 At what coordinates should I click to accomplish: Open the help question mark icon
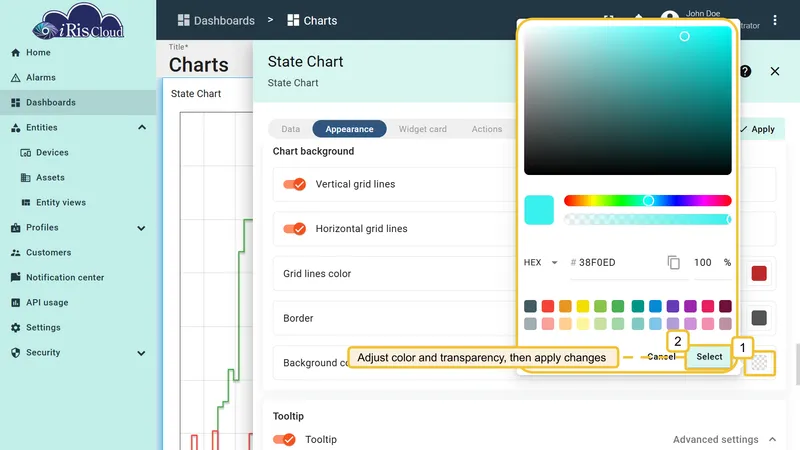(x=745, y=71)
